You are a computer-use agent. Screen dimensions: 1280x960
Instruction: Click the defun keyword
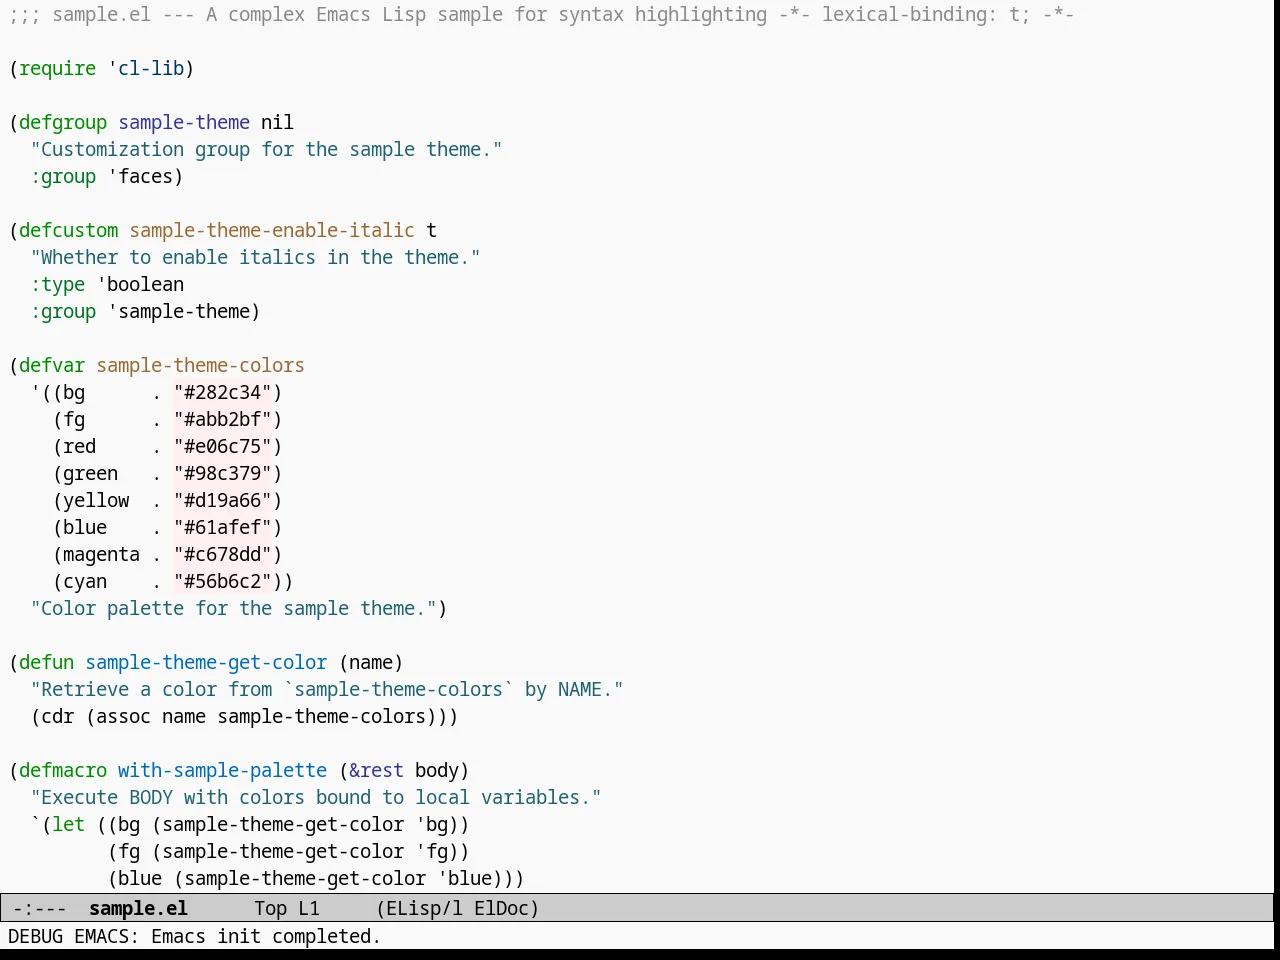[x=47, y=662]
